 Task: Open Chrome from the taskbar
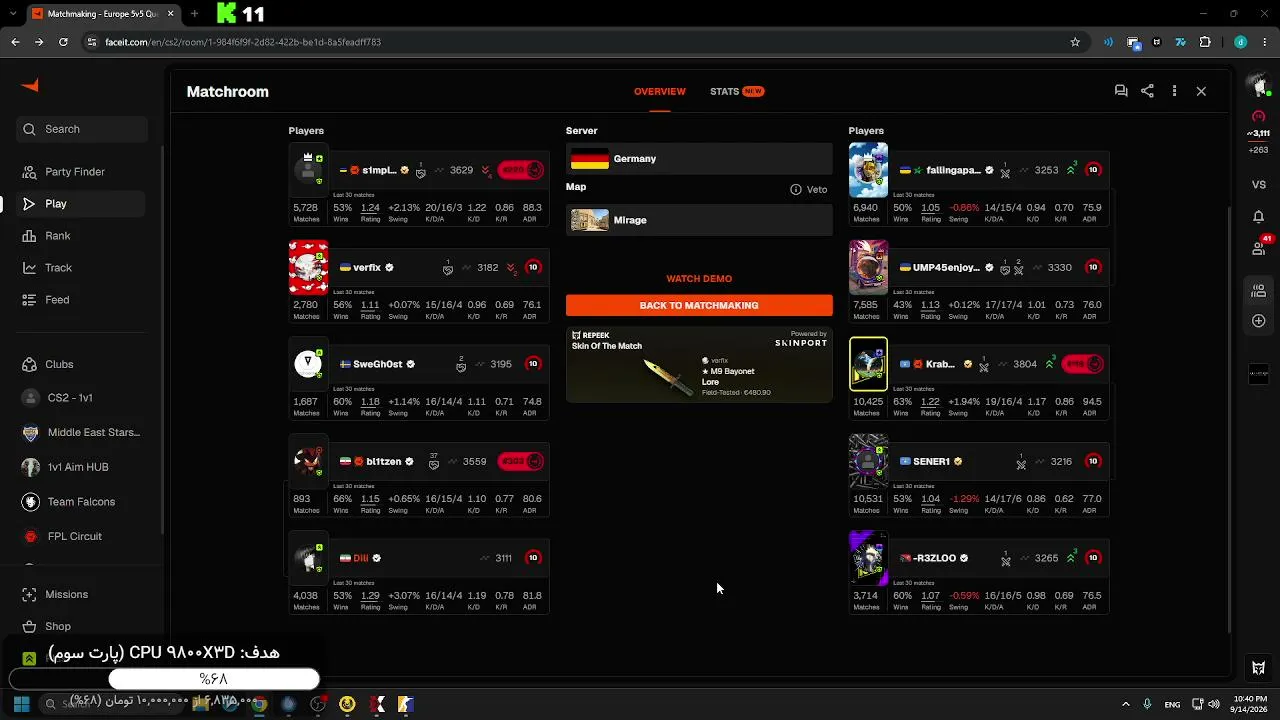[x=259, y=704]
